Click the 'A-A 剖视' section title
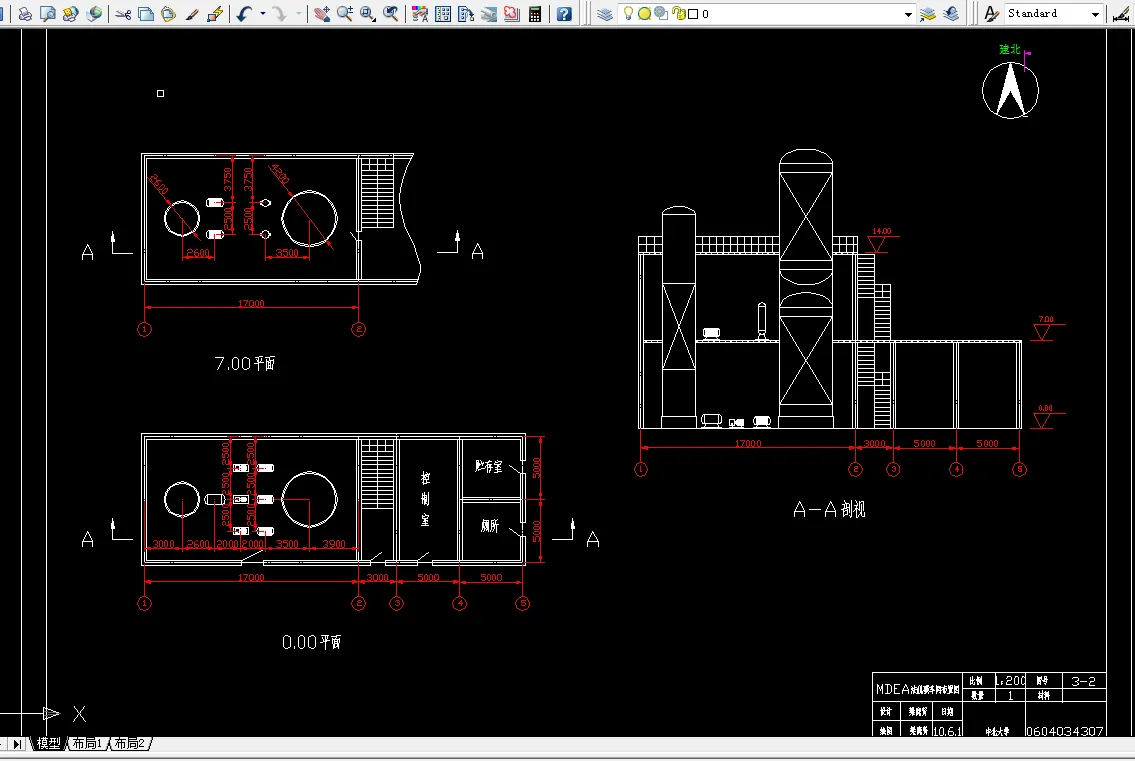Viewport: 1135px width, 761px height. [829, 510]
